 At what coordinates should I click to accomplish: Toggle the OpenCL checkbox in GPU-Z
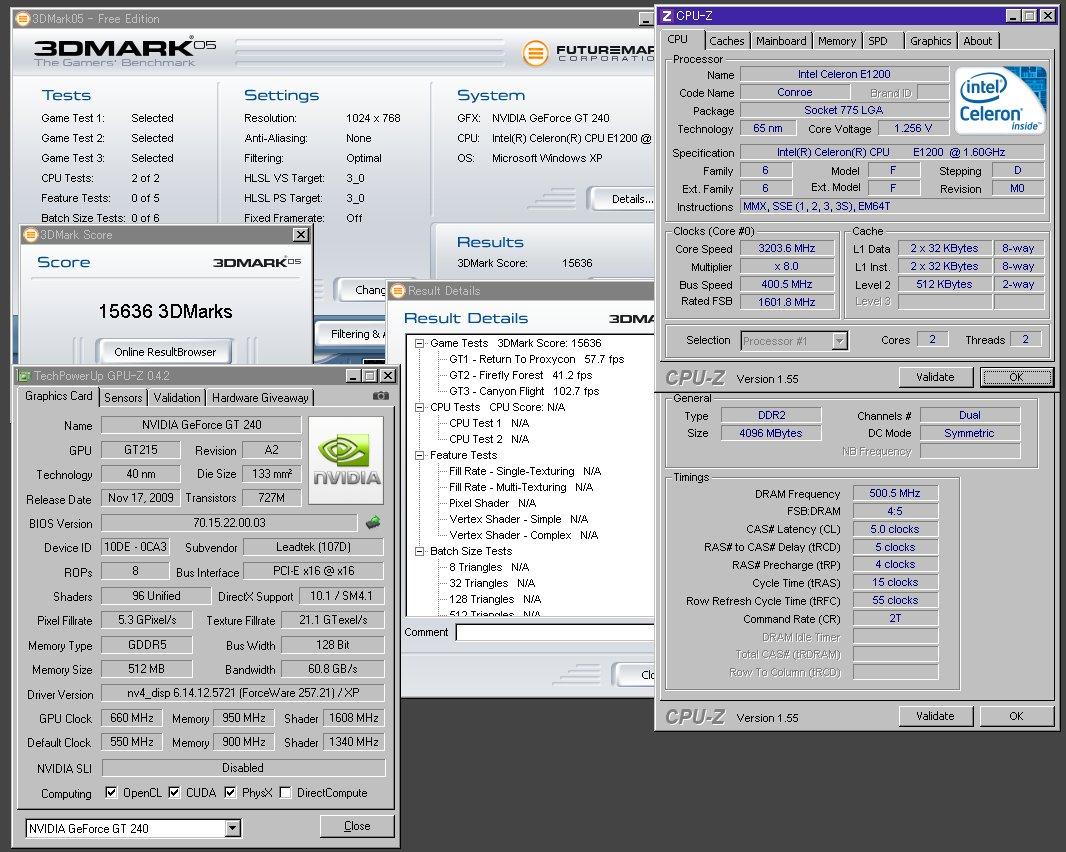111,792
